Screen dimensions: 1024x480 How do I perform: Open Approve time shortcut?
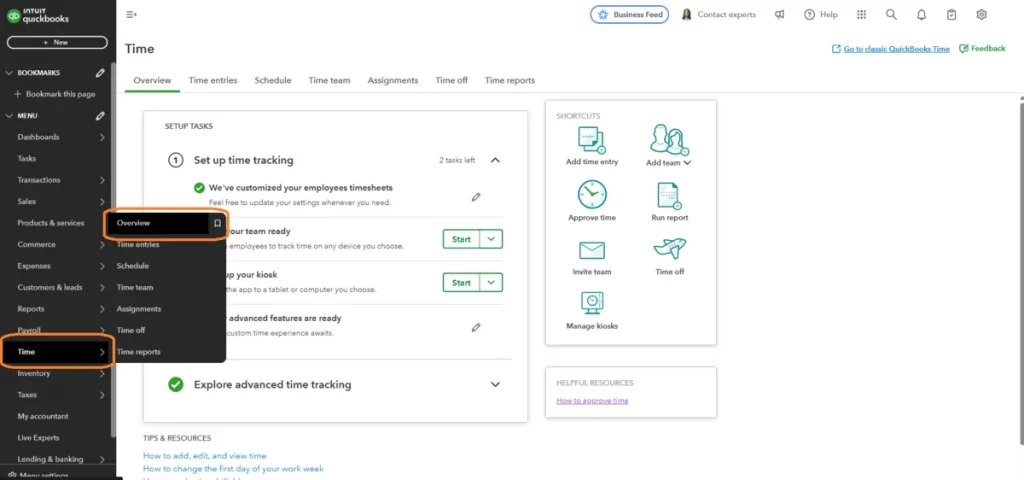pos(592,200)
